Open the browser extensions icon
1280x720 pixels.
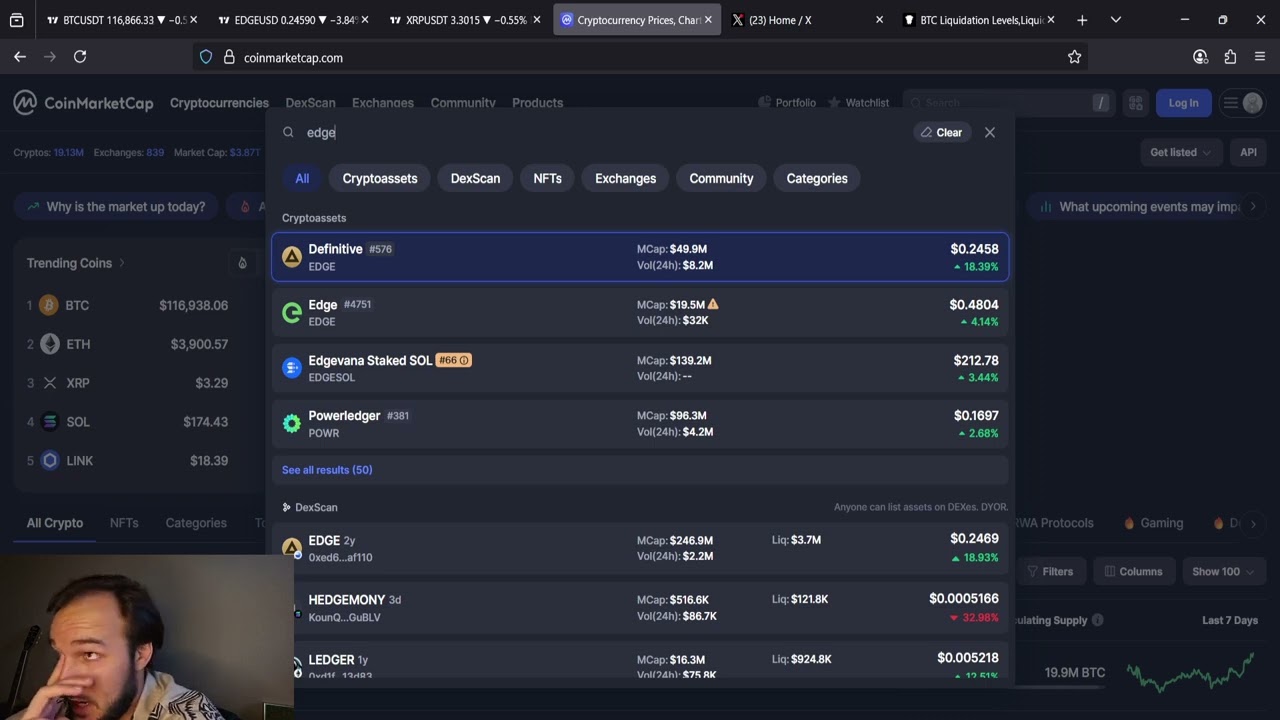click(1230, 57)
